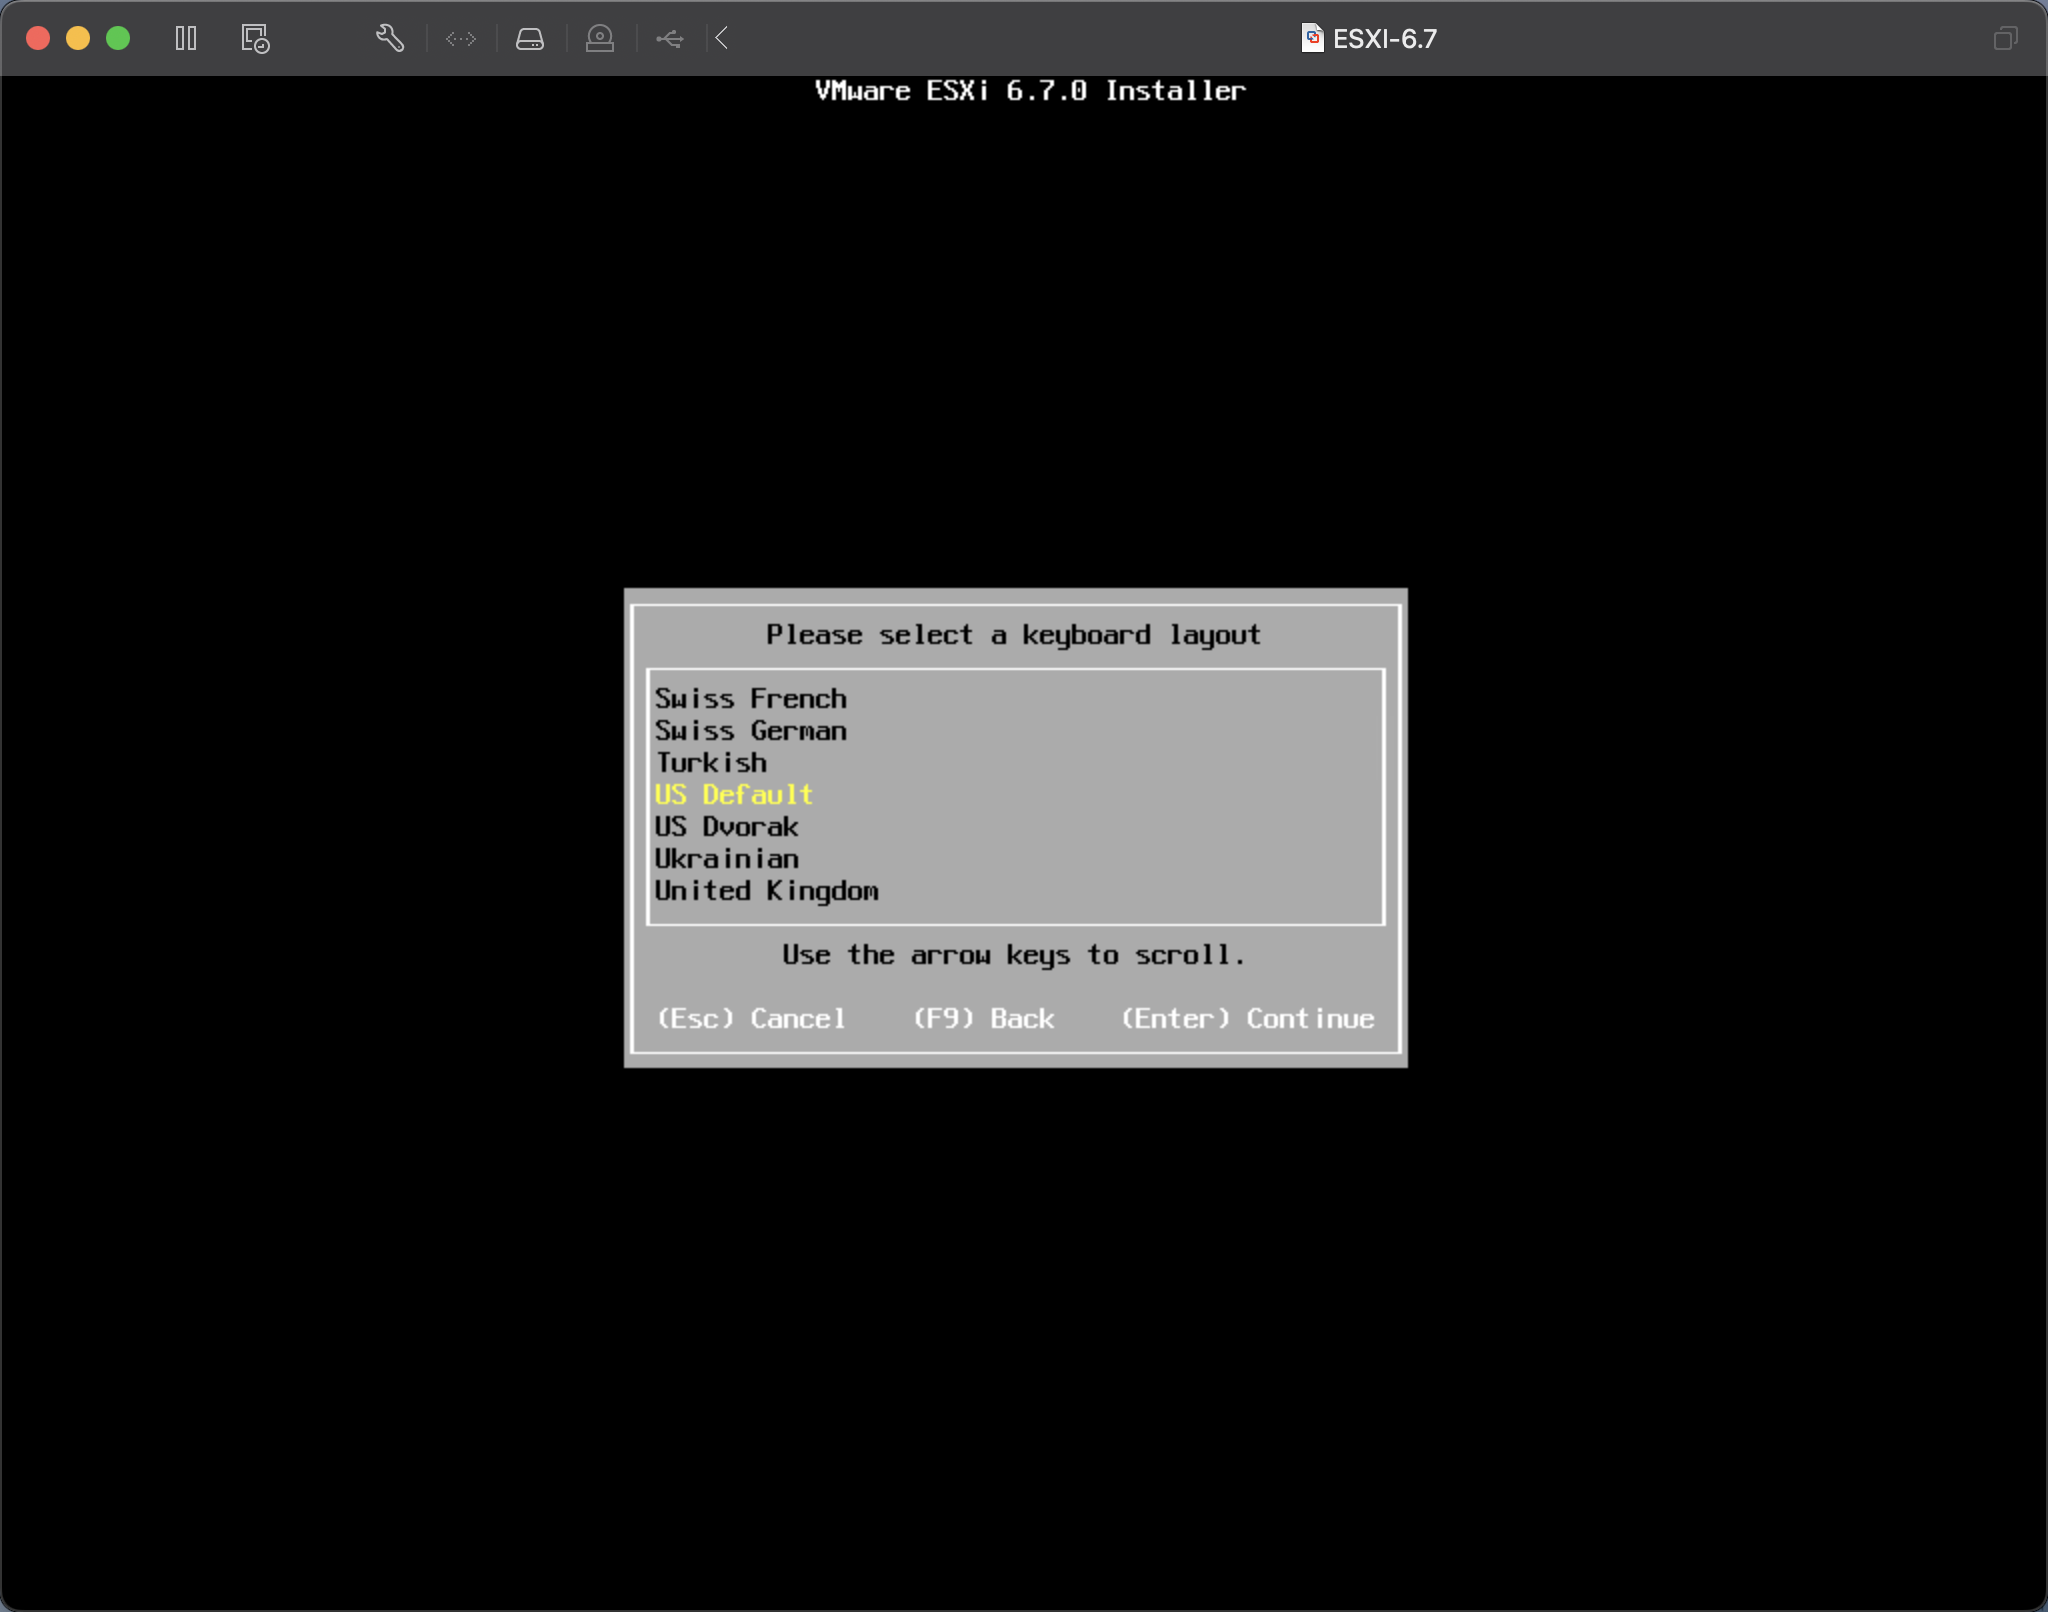Select United Kingdom keyboard layout
The height and width of the screenshot is (1612, 2048).
(x=766, y=891)
